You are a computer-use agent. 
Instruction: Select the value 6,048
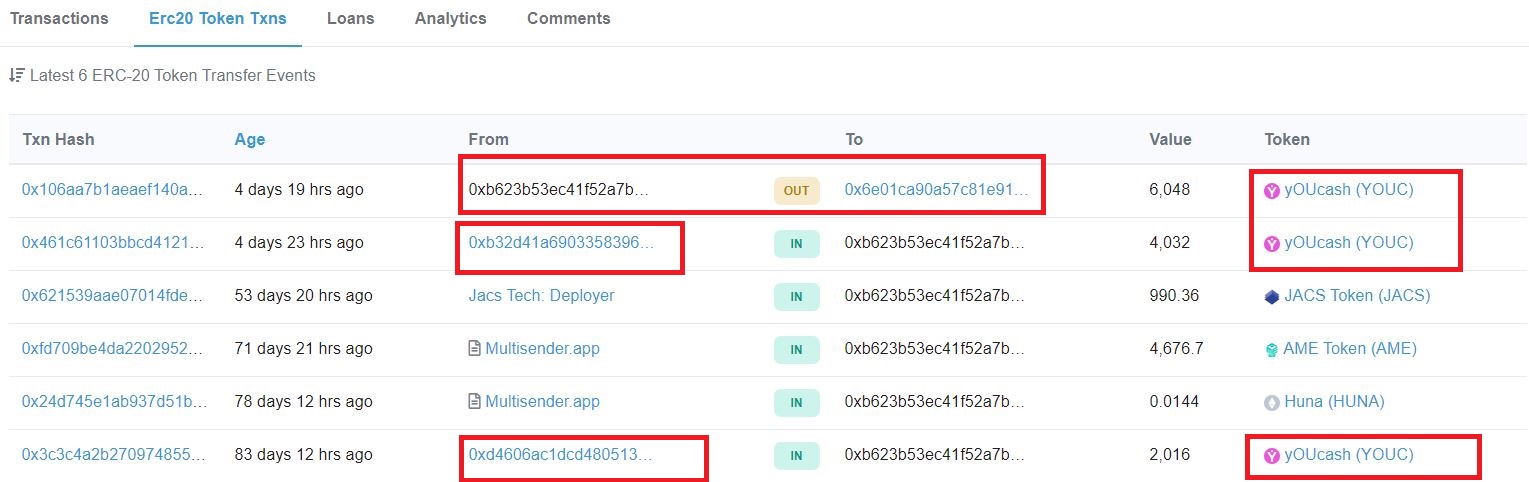pos(1169,189)
